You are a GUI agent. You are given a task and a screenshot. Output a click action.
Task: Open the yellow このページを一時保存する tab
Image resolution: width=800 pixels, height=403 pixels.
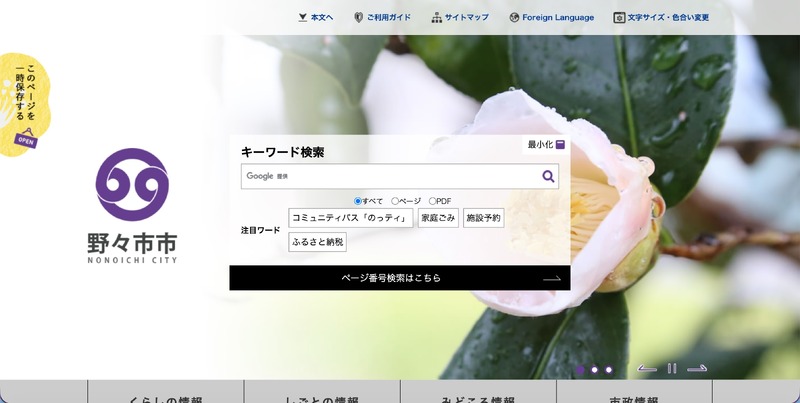[x=24, y=105]
